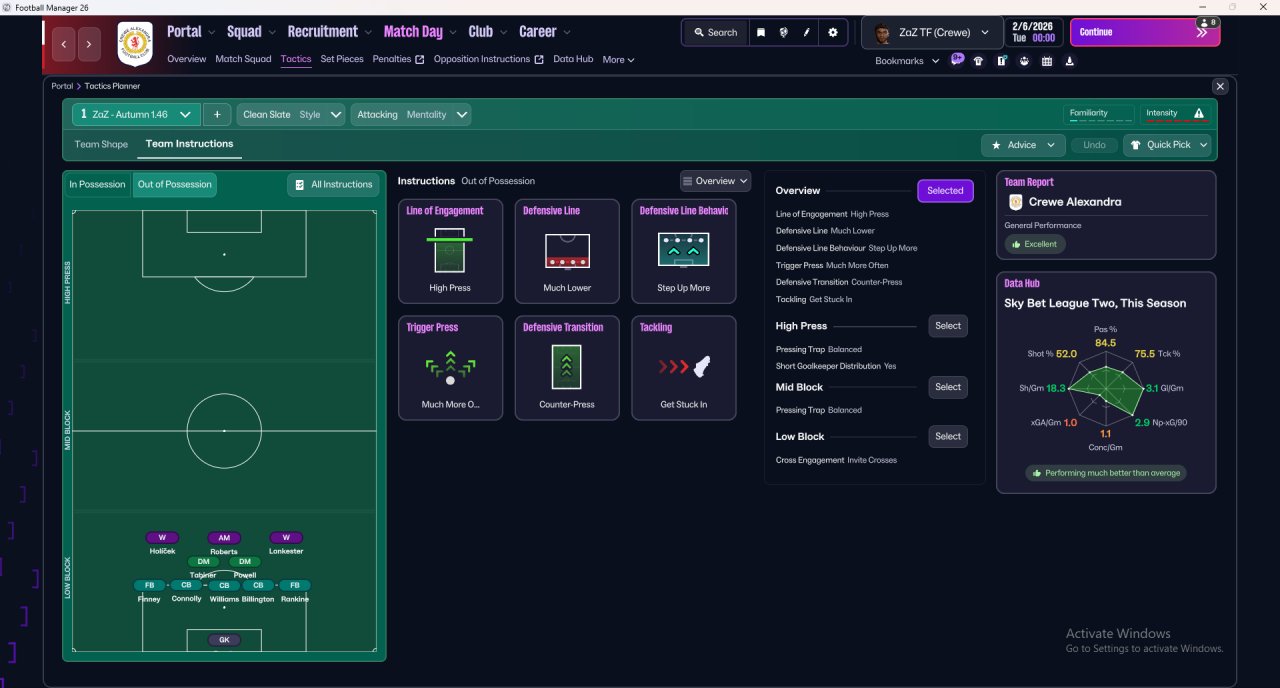The width and height of the screenshot is (1280, 688).
Task: Open the Attacking Mentality dropdown
Action: [411, 114]
